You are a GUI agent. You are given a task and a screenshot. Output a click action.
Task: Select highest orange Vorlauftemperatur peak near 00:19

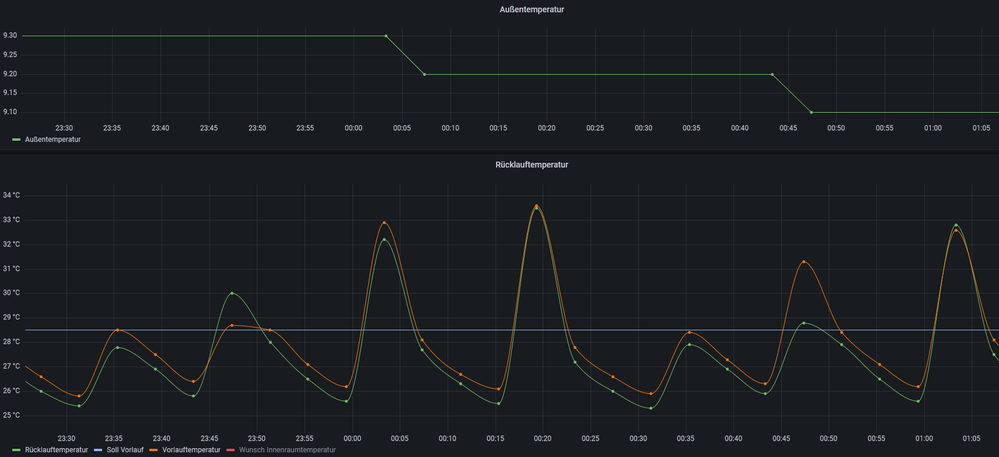coord(536,206)
